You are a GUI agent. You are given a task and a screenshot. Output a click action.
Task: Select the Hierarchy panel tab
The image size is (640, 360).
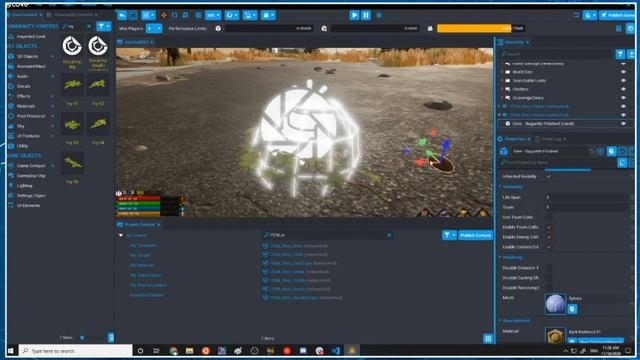pyautogui.click(x=513, y=42)
